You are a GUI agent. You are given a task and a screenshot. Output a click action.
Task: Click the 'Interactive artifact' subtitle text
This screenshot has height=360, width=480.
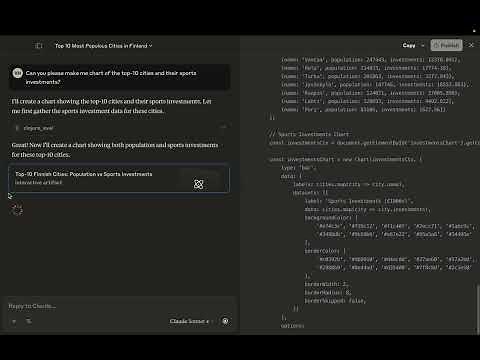click(x=38, y=182)
